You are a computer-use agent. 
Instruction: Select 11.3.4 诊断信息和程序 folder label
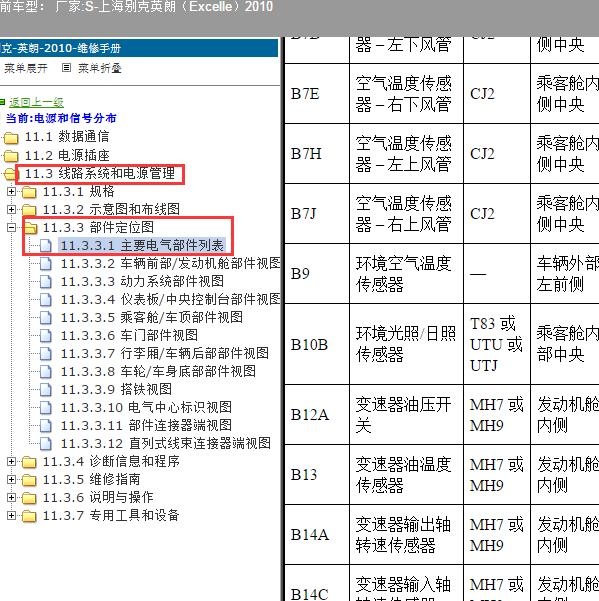pos(111,461)
